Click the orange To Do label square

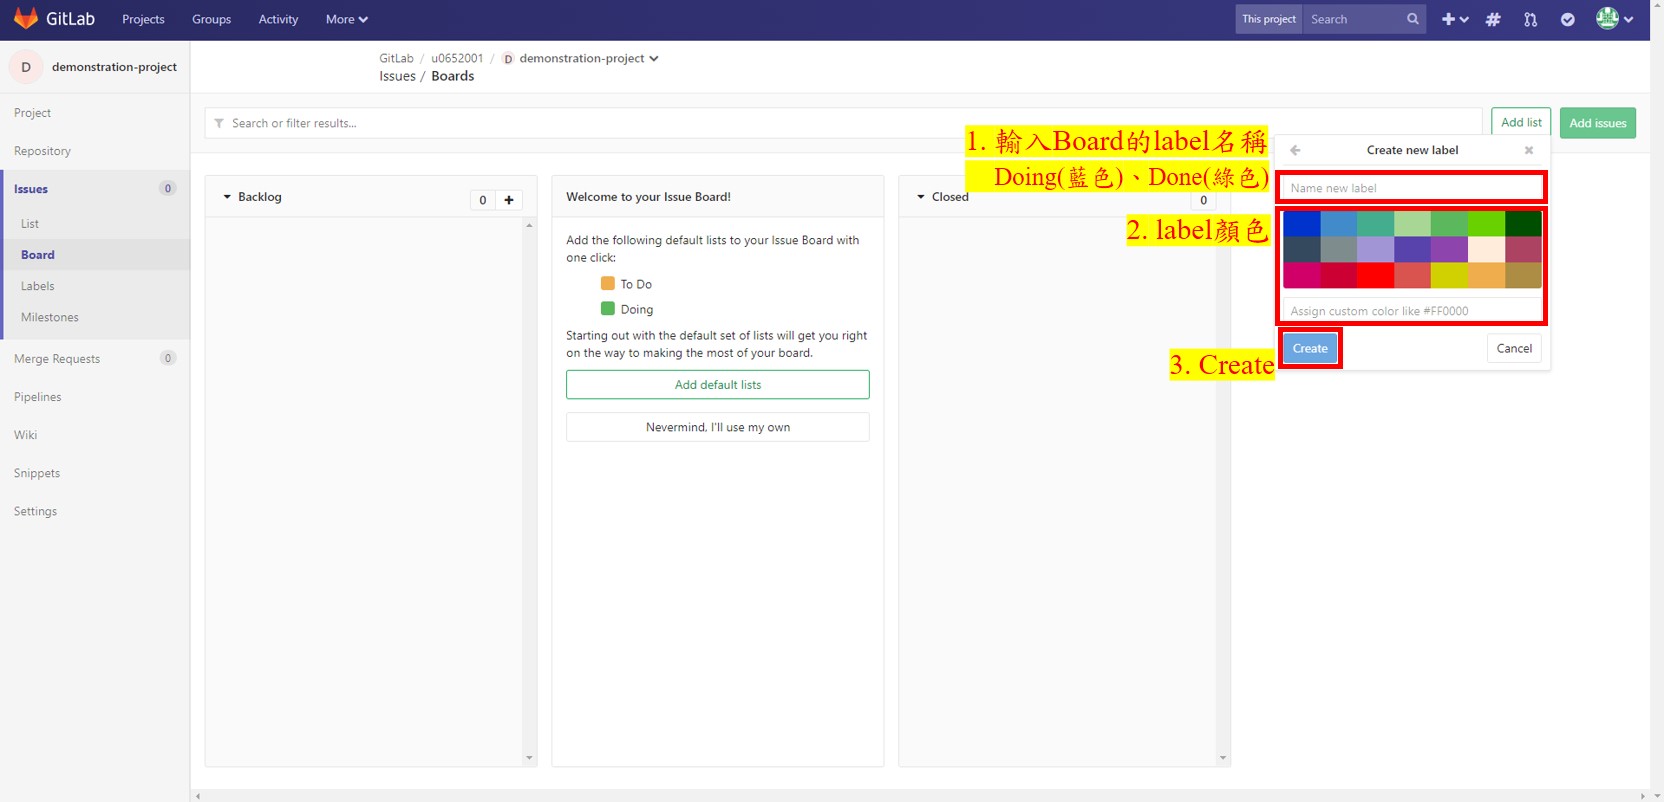coord(607,283)
